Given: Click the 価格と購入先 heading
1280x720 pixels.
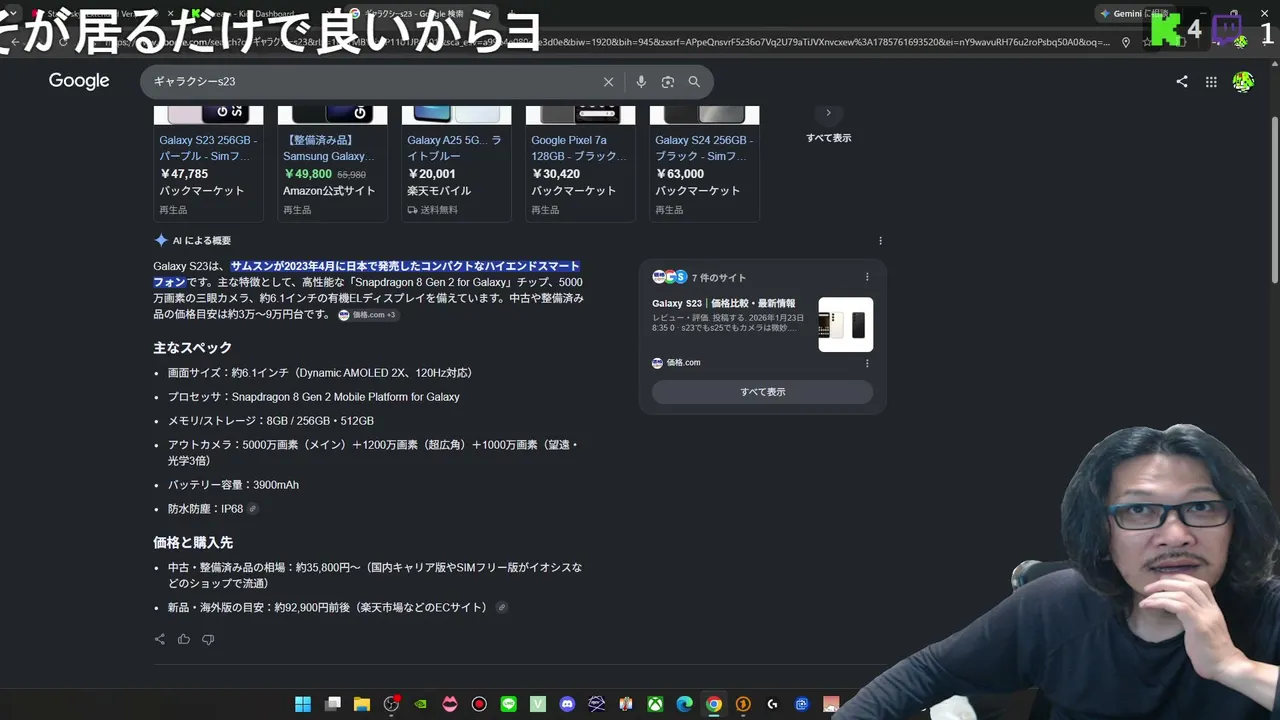Looking at the screenshot, I should coord(193,543).
